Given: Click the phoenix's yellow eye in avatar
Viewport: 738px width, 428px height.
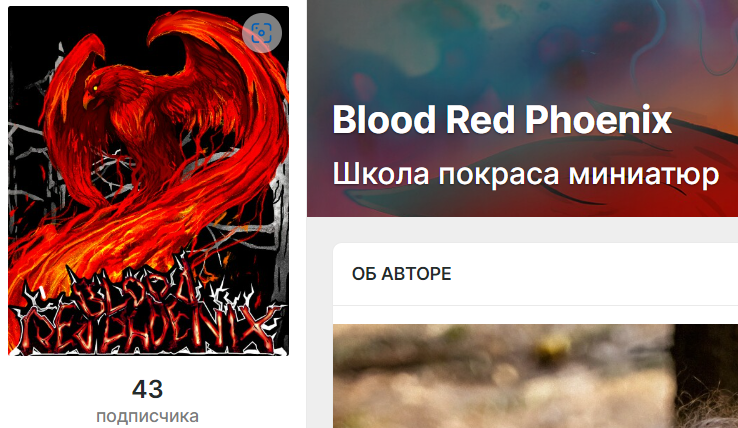Looking at the screenshot, I should click(x=96, y=88).
